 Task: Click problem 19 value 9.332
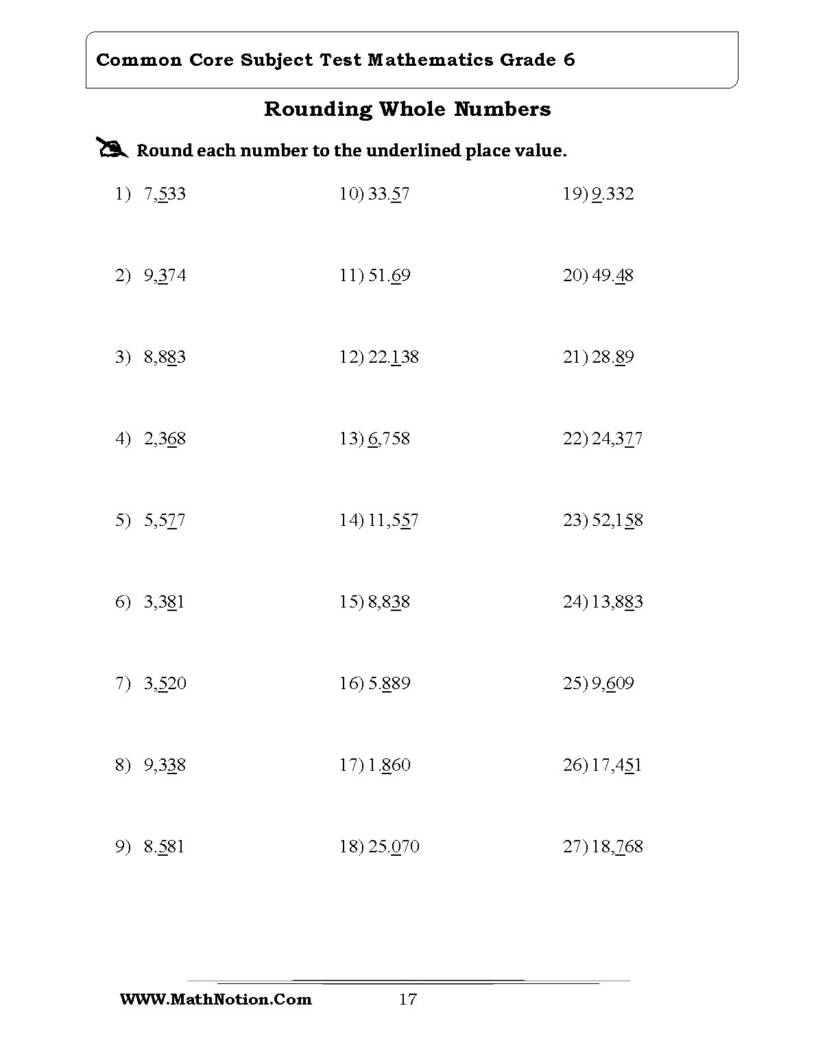click(613, 194)
